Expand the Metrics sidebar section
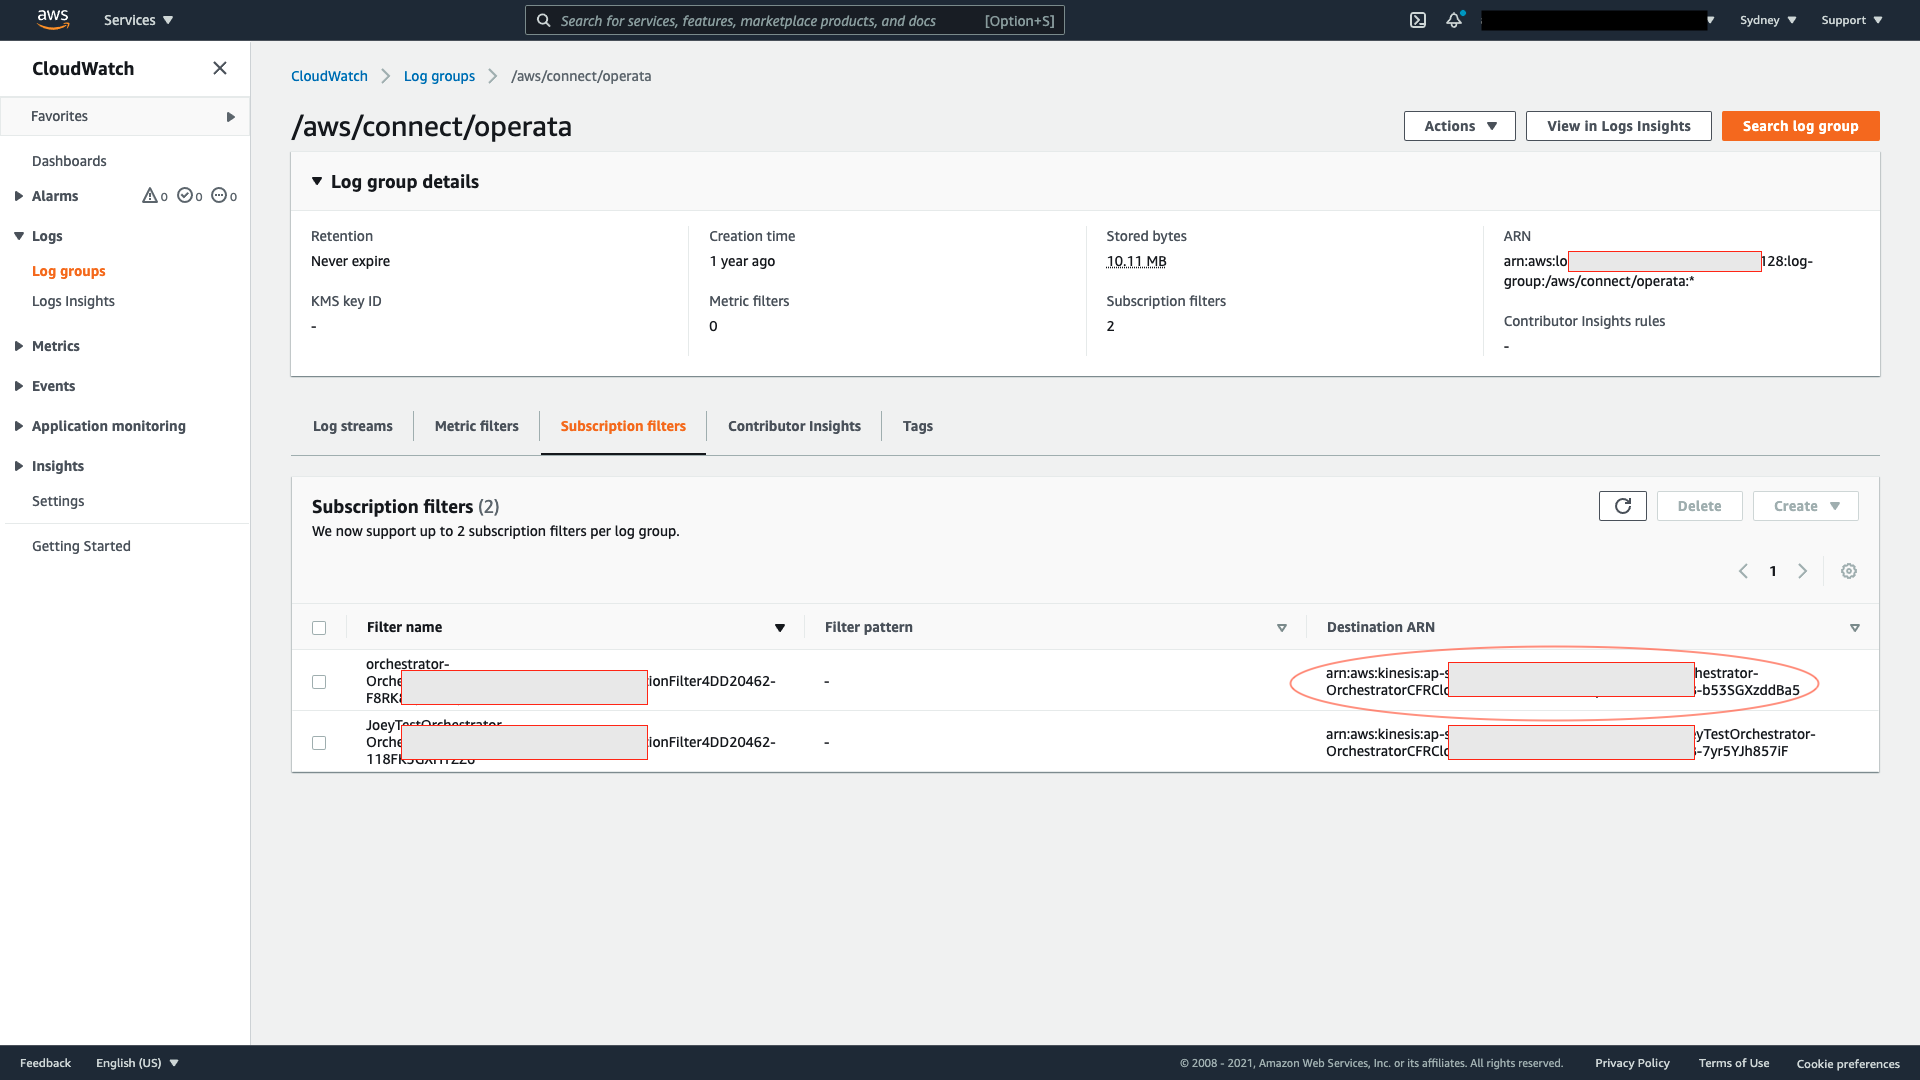Viewport: 1920px width, 1080px height. [x=19, y=346]
